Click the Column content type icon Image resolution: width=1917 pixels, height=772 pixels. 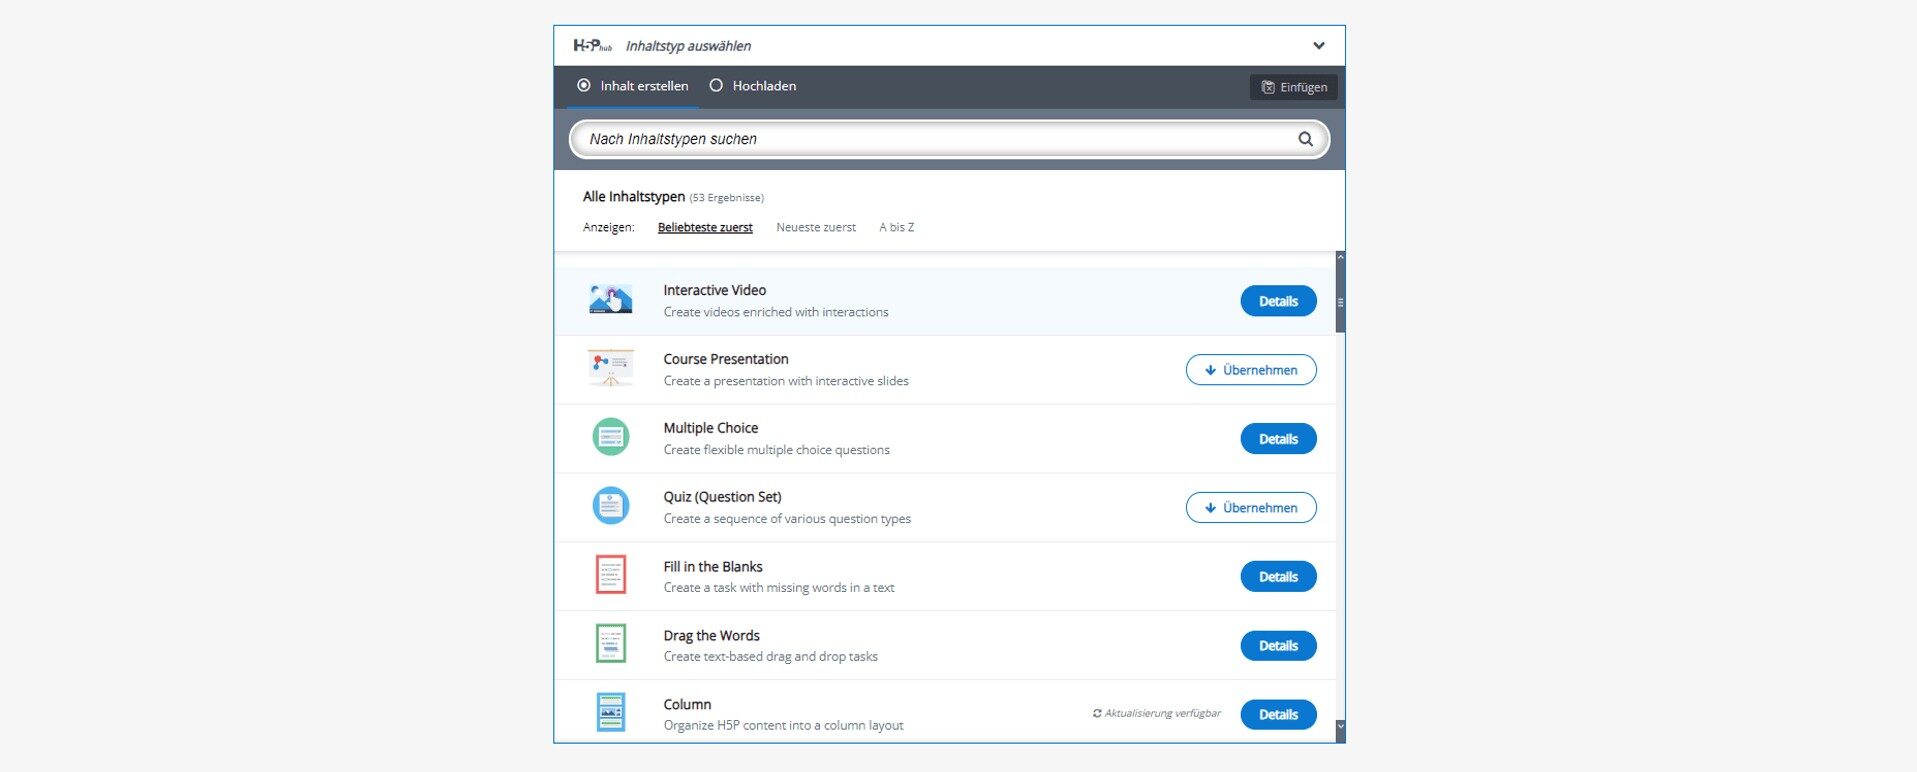coord(610,713)
